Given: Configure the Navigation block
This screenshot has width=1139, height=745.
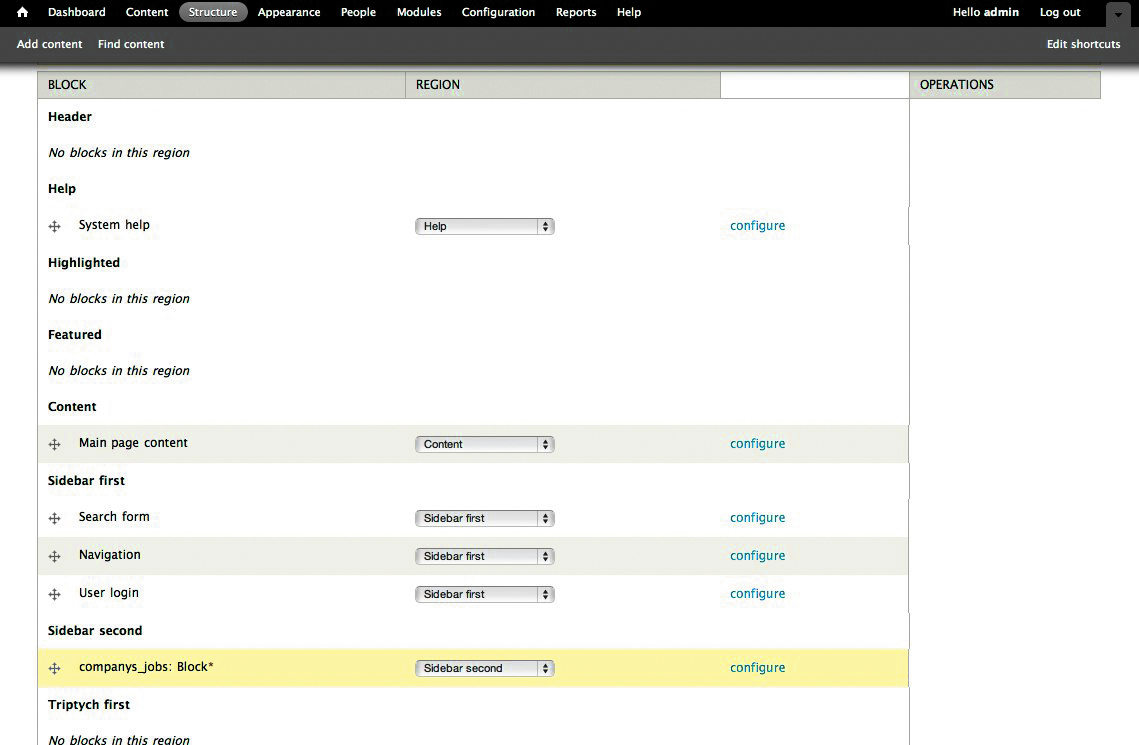Looking at the screenshot, I should tap(758, 555).
